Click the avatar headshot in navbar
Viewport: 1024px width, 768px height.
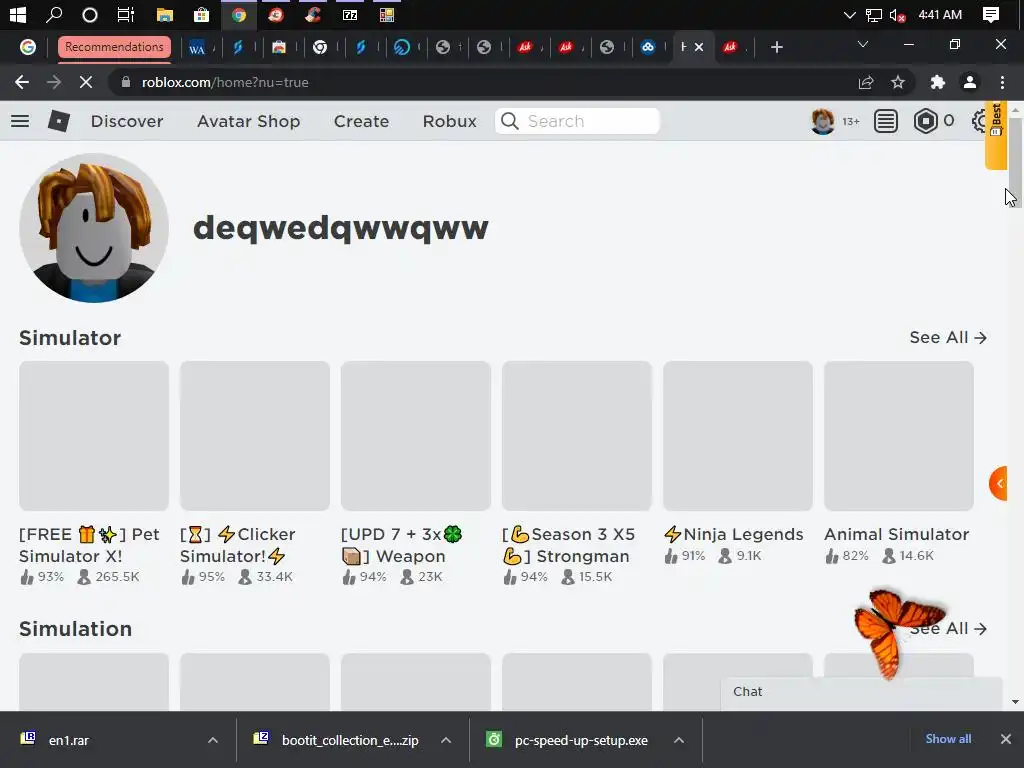coord(822,121)
